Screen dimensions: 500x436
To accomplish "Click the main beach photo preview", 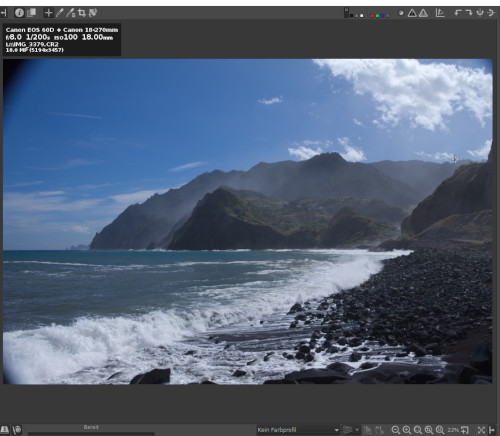I will point(248,222).
